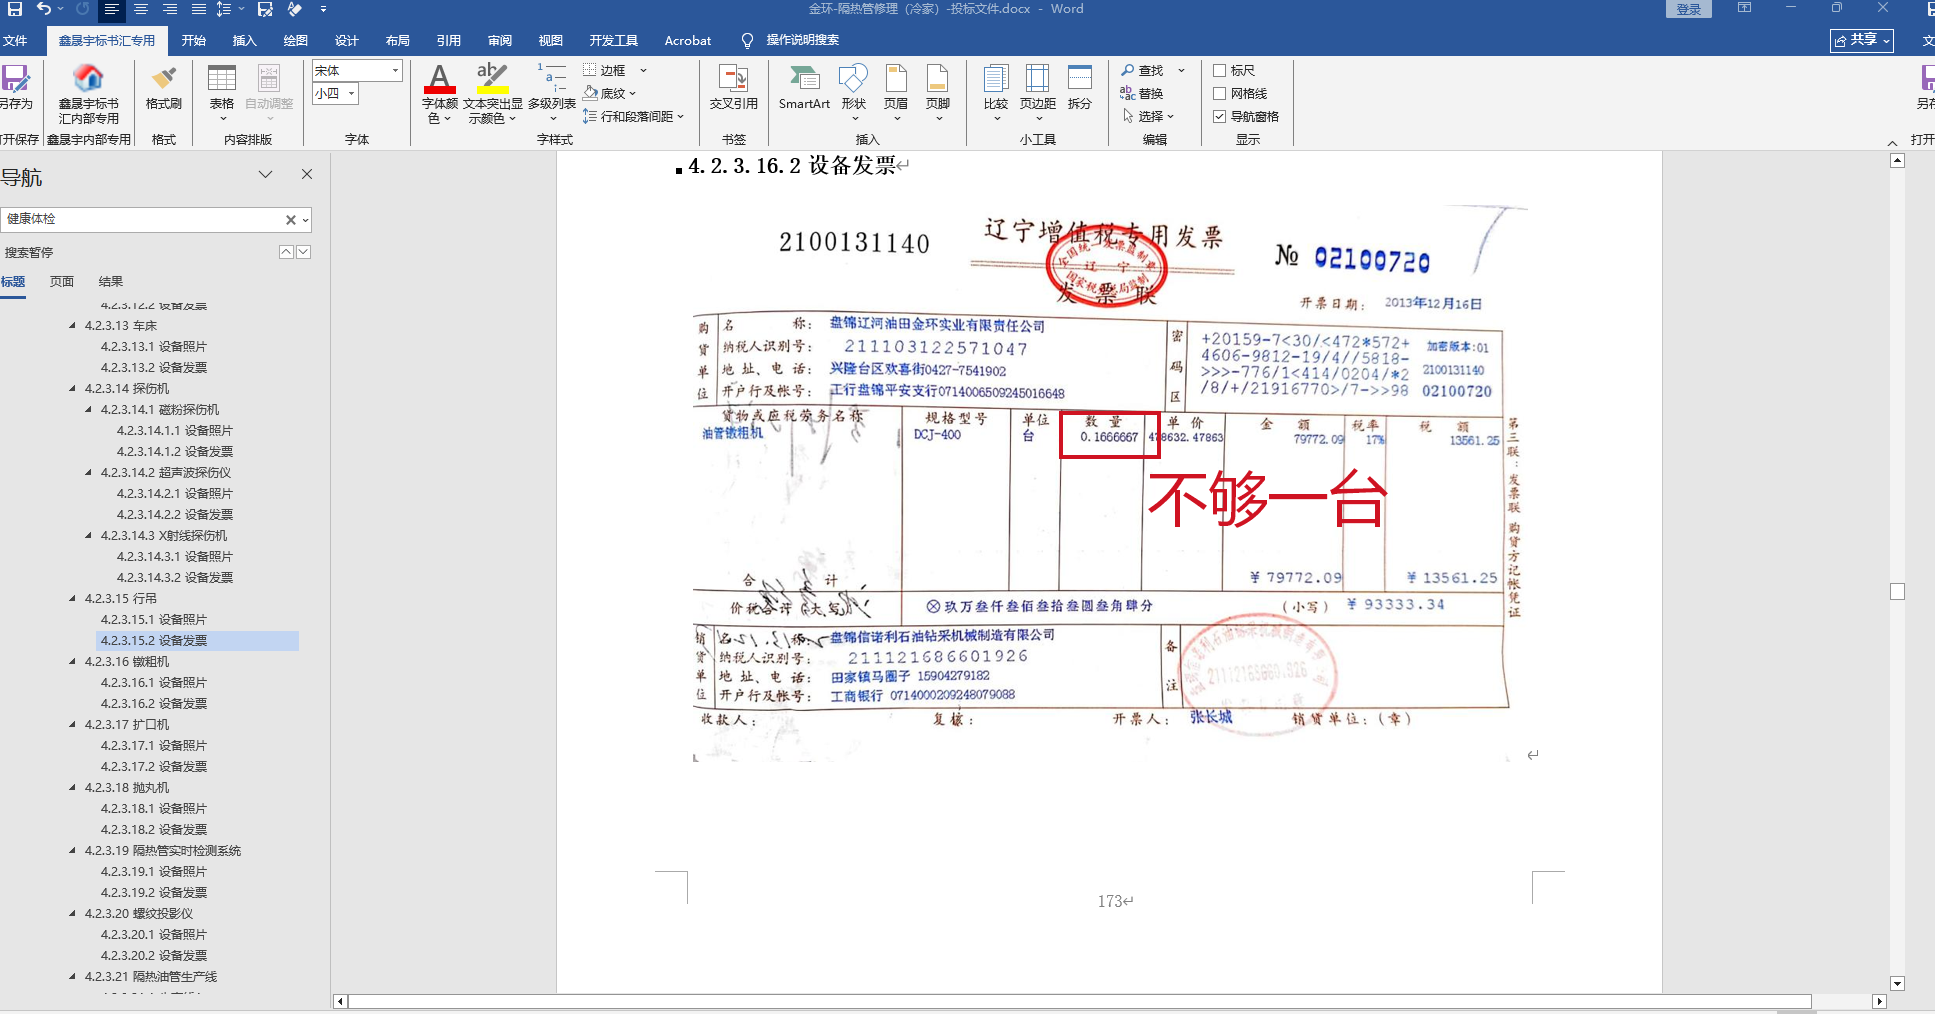Open line spacing icon in quick access toolbar
The width and height of the screenshot is (1935, 1014).
223,9
